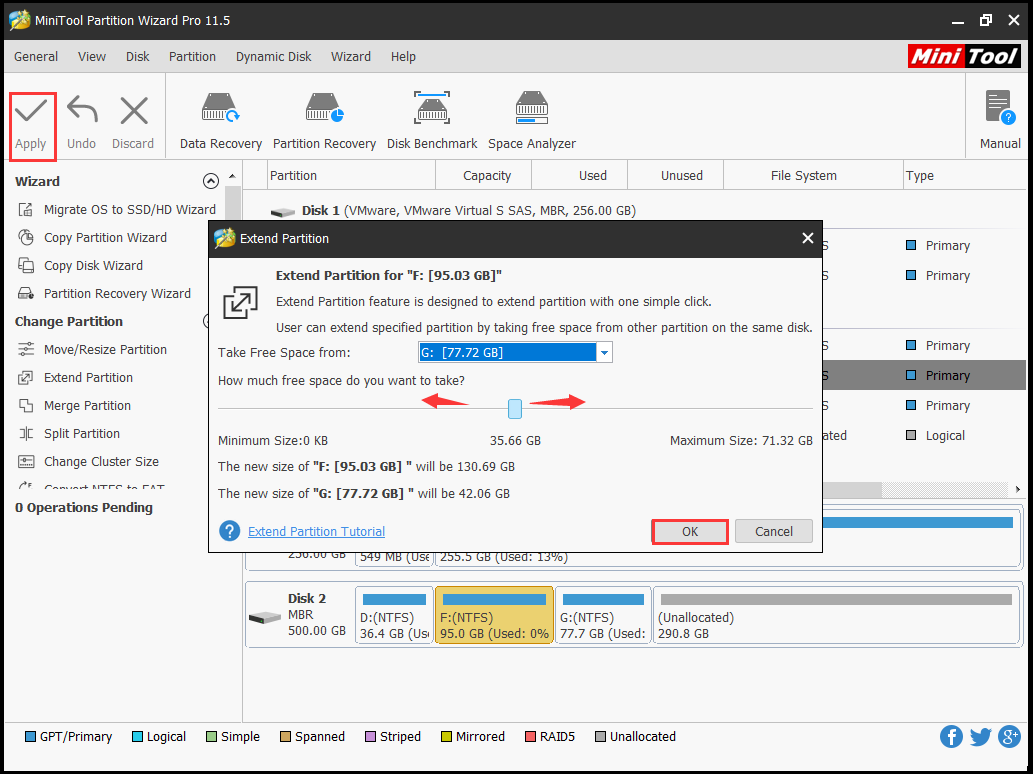Screen dimensions: 1033x774
Task: Click the highlighted Primary type row
Action: [x=938, y=375]
